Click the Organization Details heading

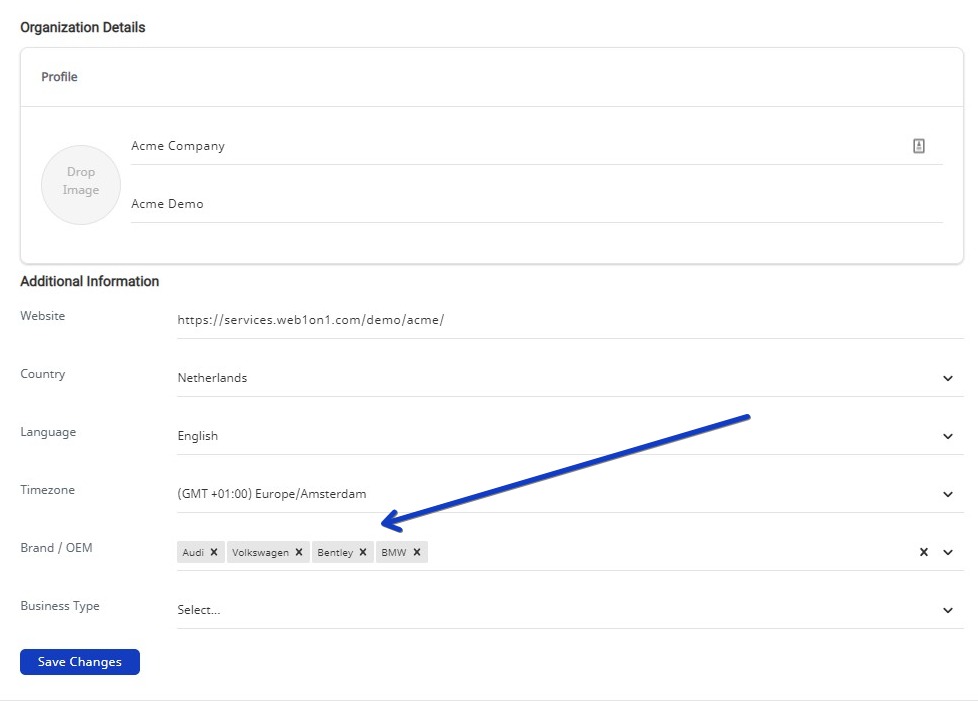[82, 27]
